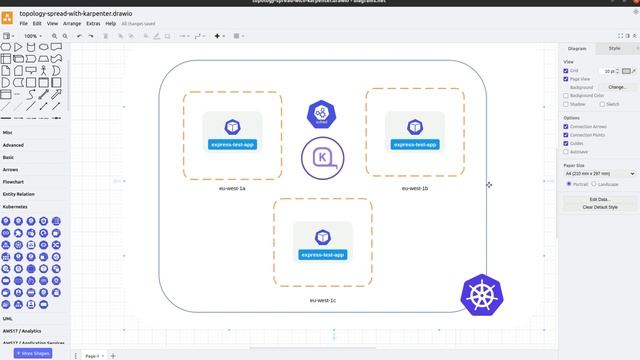640x360 pixels.
Task: Click the line color pencil icon
Action: click(156, 36)
